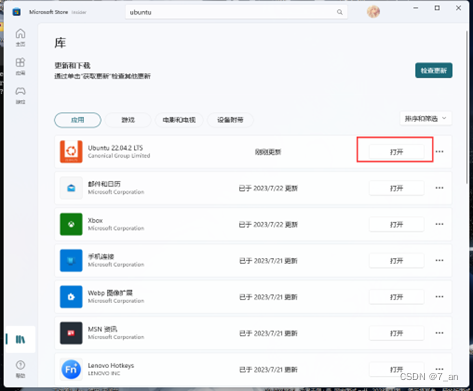Image resolution: width=473 pixels, height=391 pixels.
Task: Open Ubuntu 22.04.2 LTS with 打开 button
Action: point(396,152)
